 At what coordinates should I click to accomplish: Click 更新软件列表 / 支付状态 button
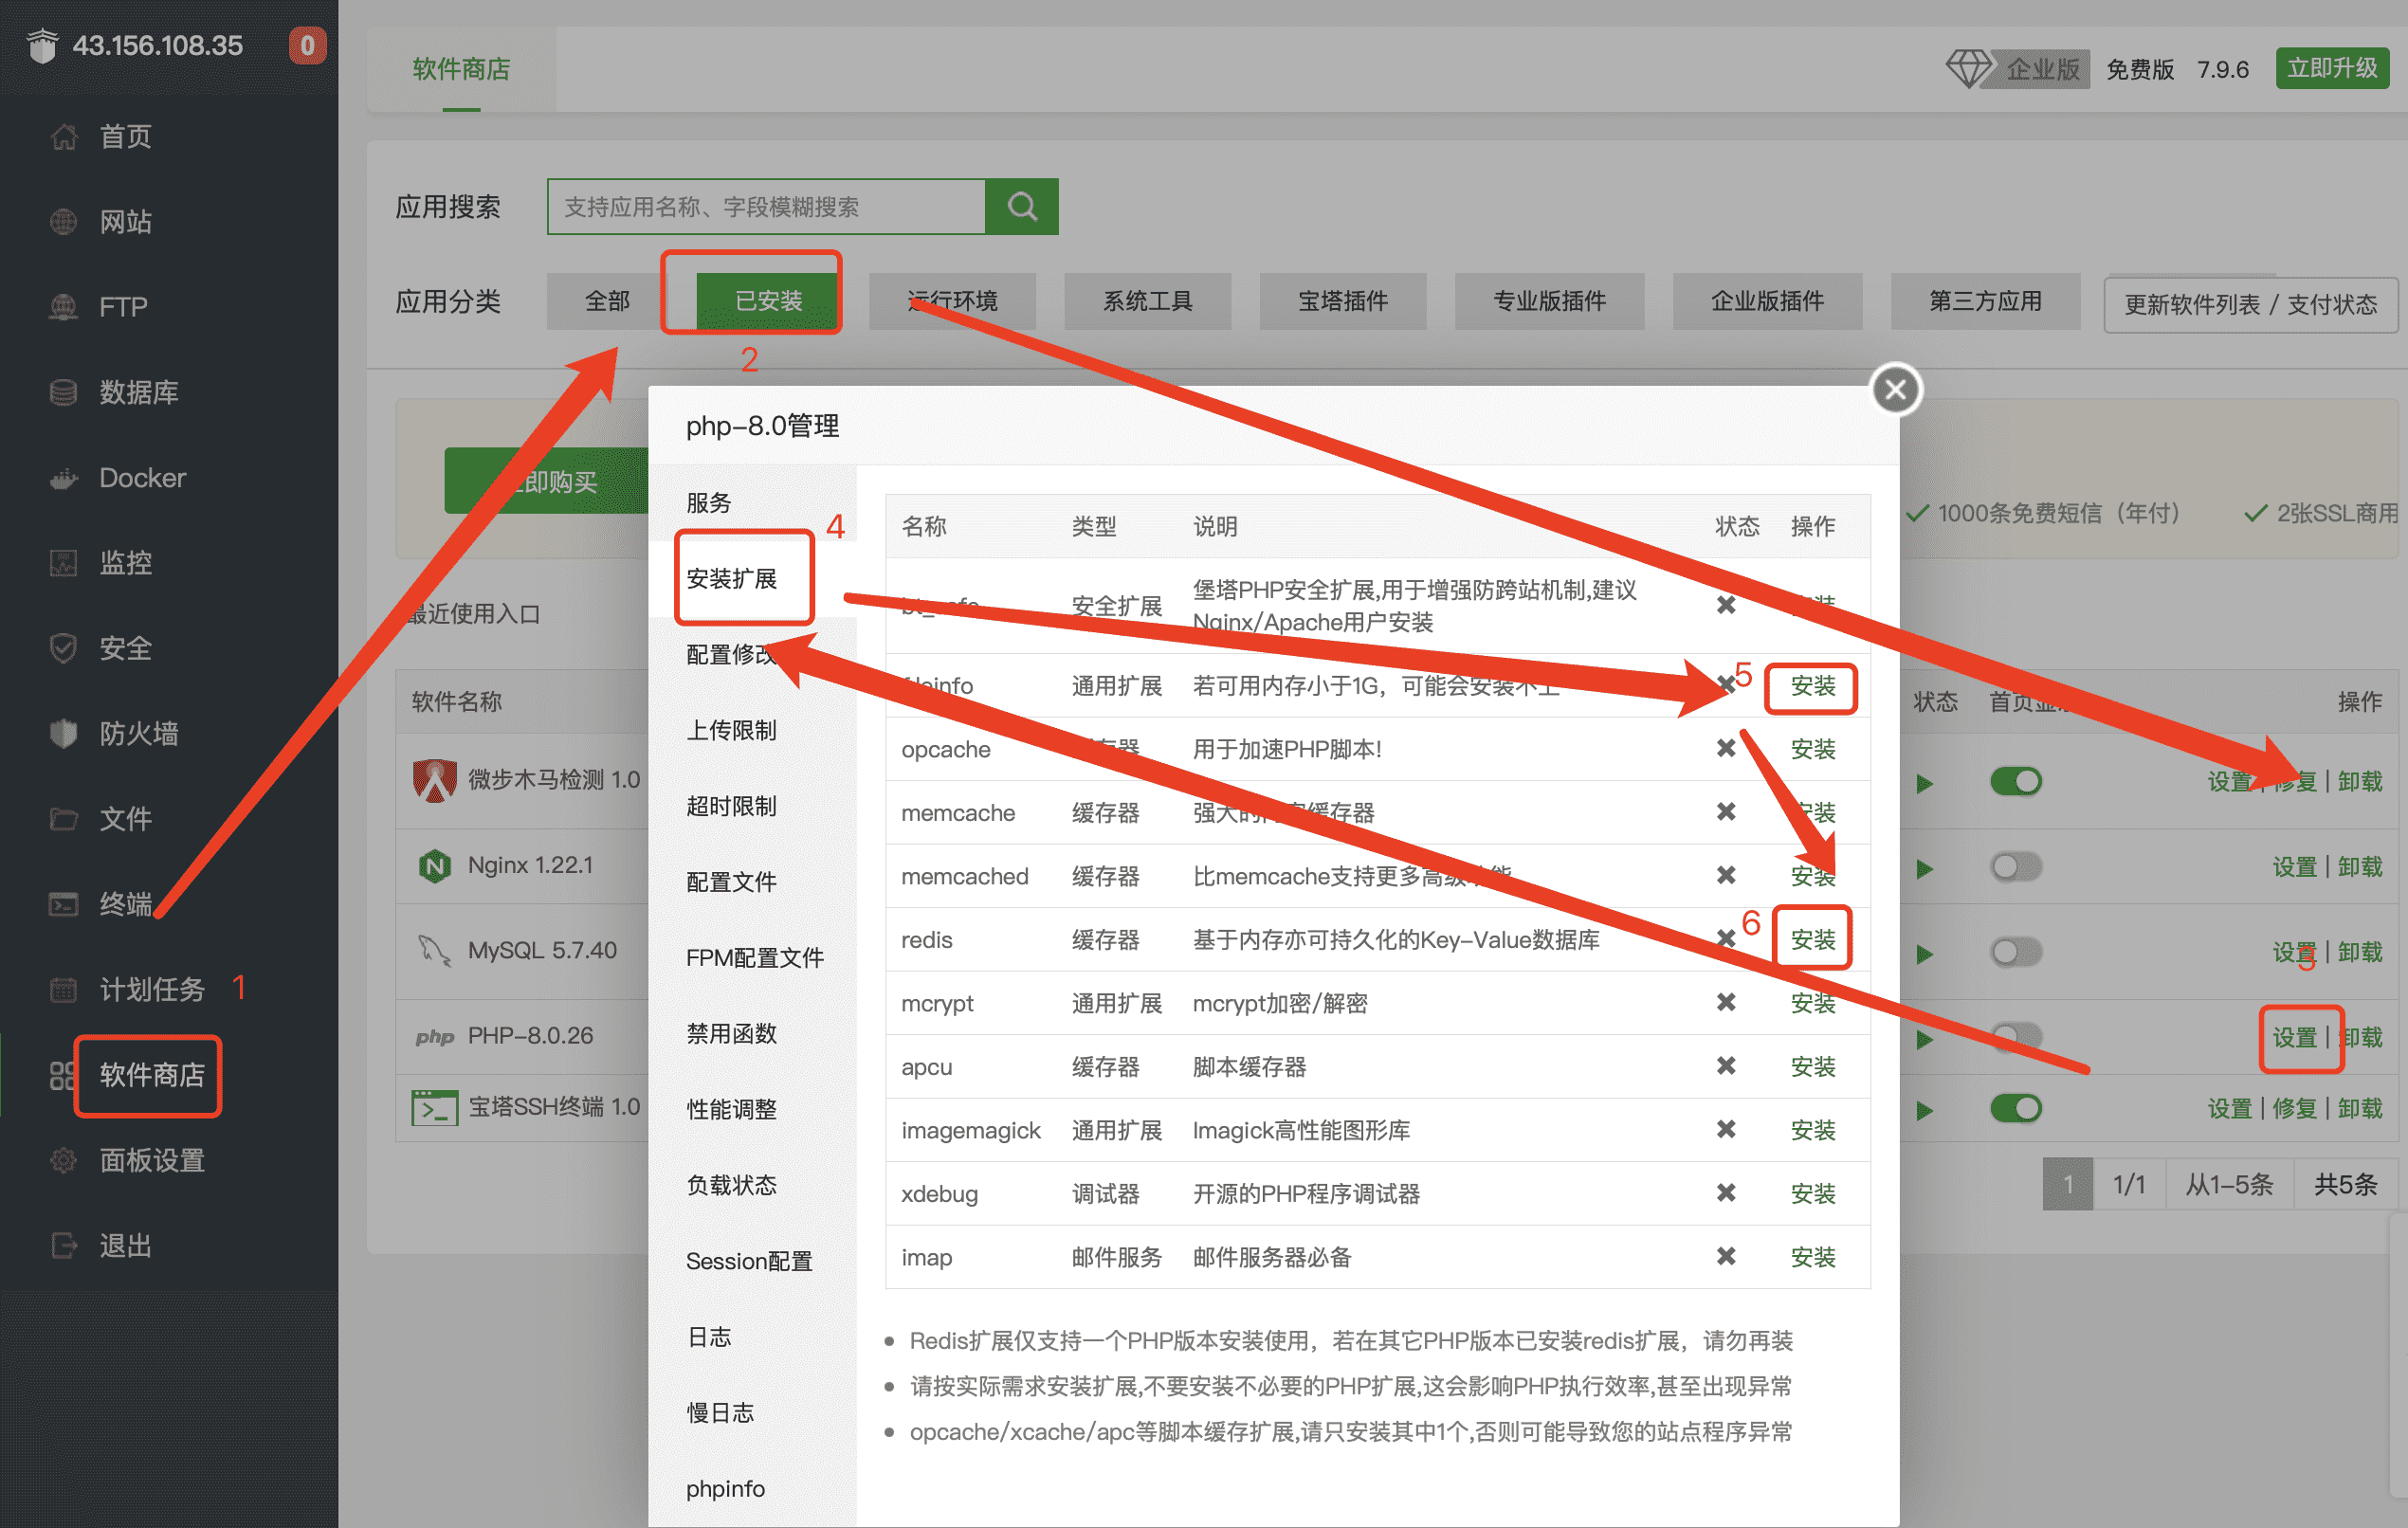(x=2250, y=304)
